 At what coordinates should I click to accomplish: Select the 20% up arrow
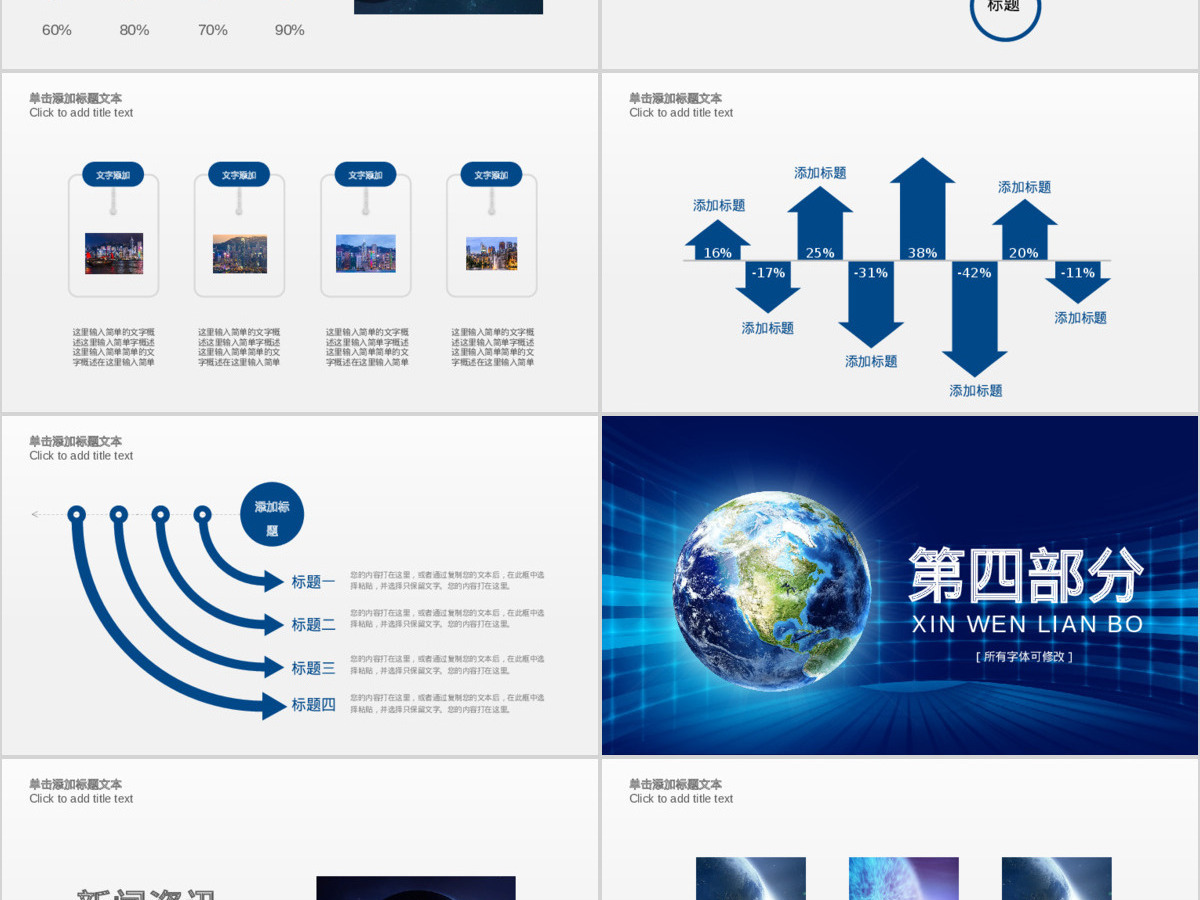point(1024,230)
